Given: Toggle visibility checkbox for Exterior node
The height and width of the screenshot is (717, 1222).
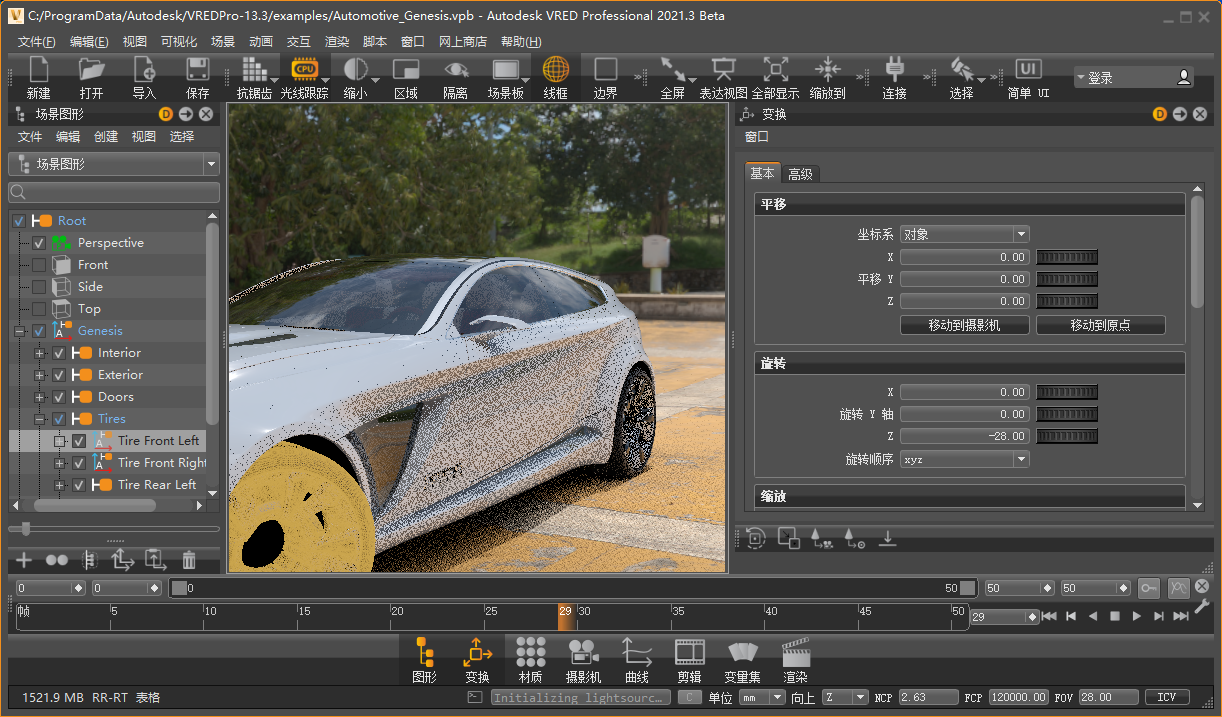Looking at the screenshot, I should point(59,375).
